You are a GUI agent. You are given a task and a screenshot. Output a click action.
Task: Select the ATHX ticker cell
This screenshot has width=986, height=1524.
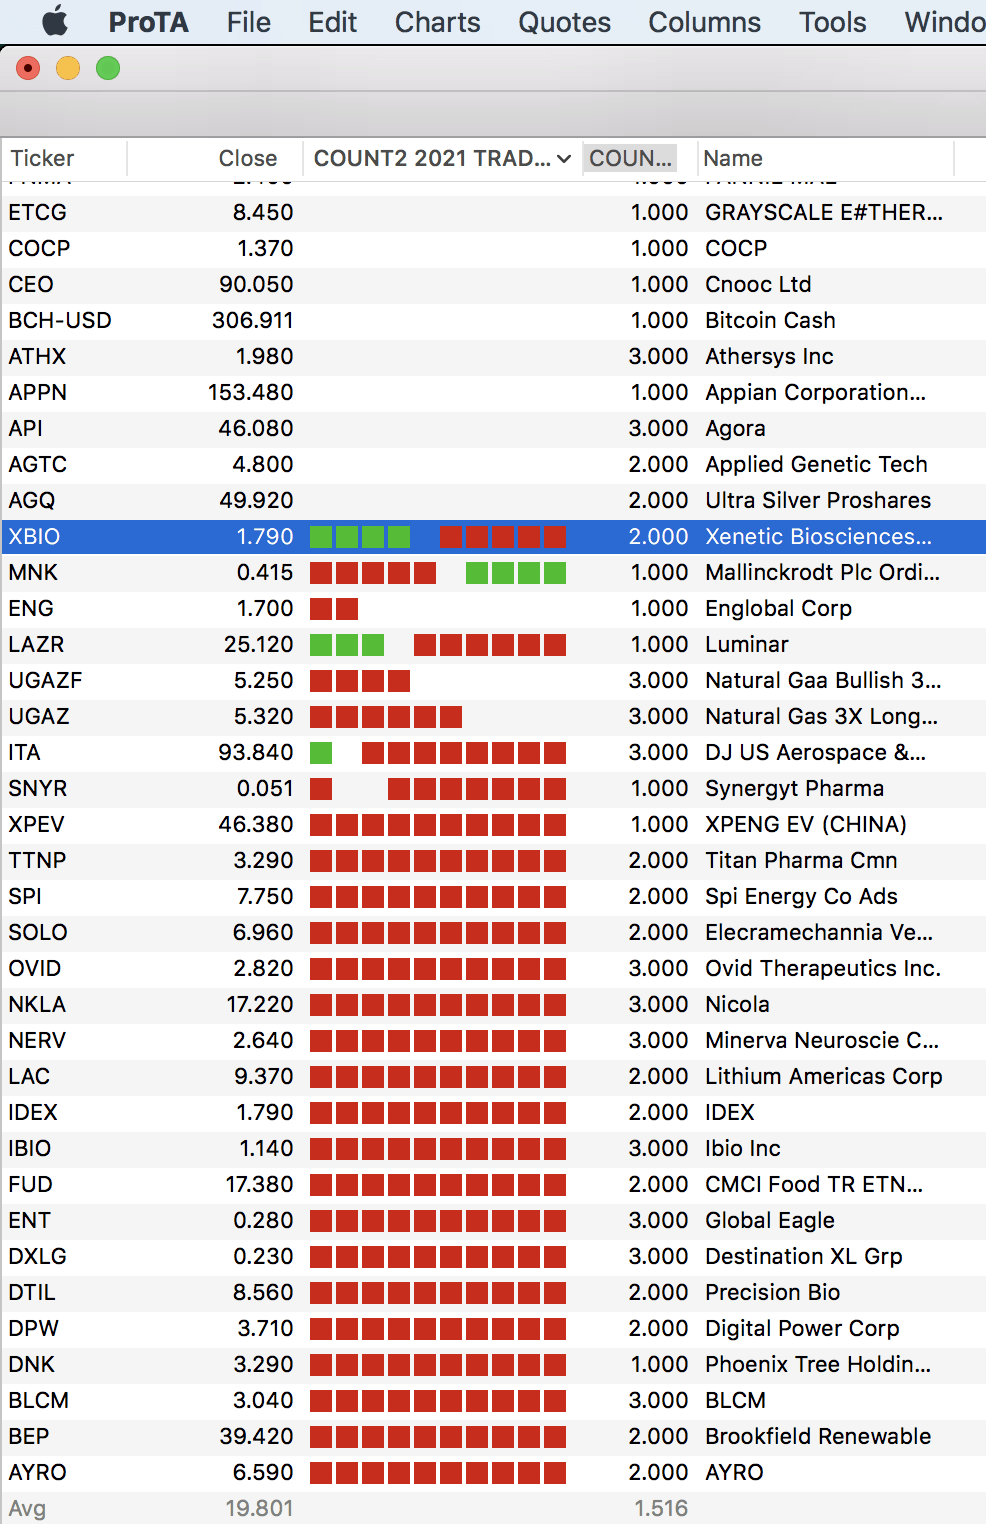click(37, 356)
